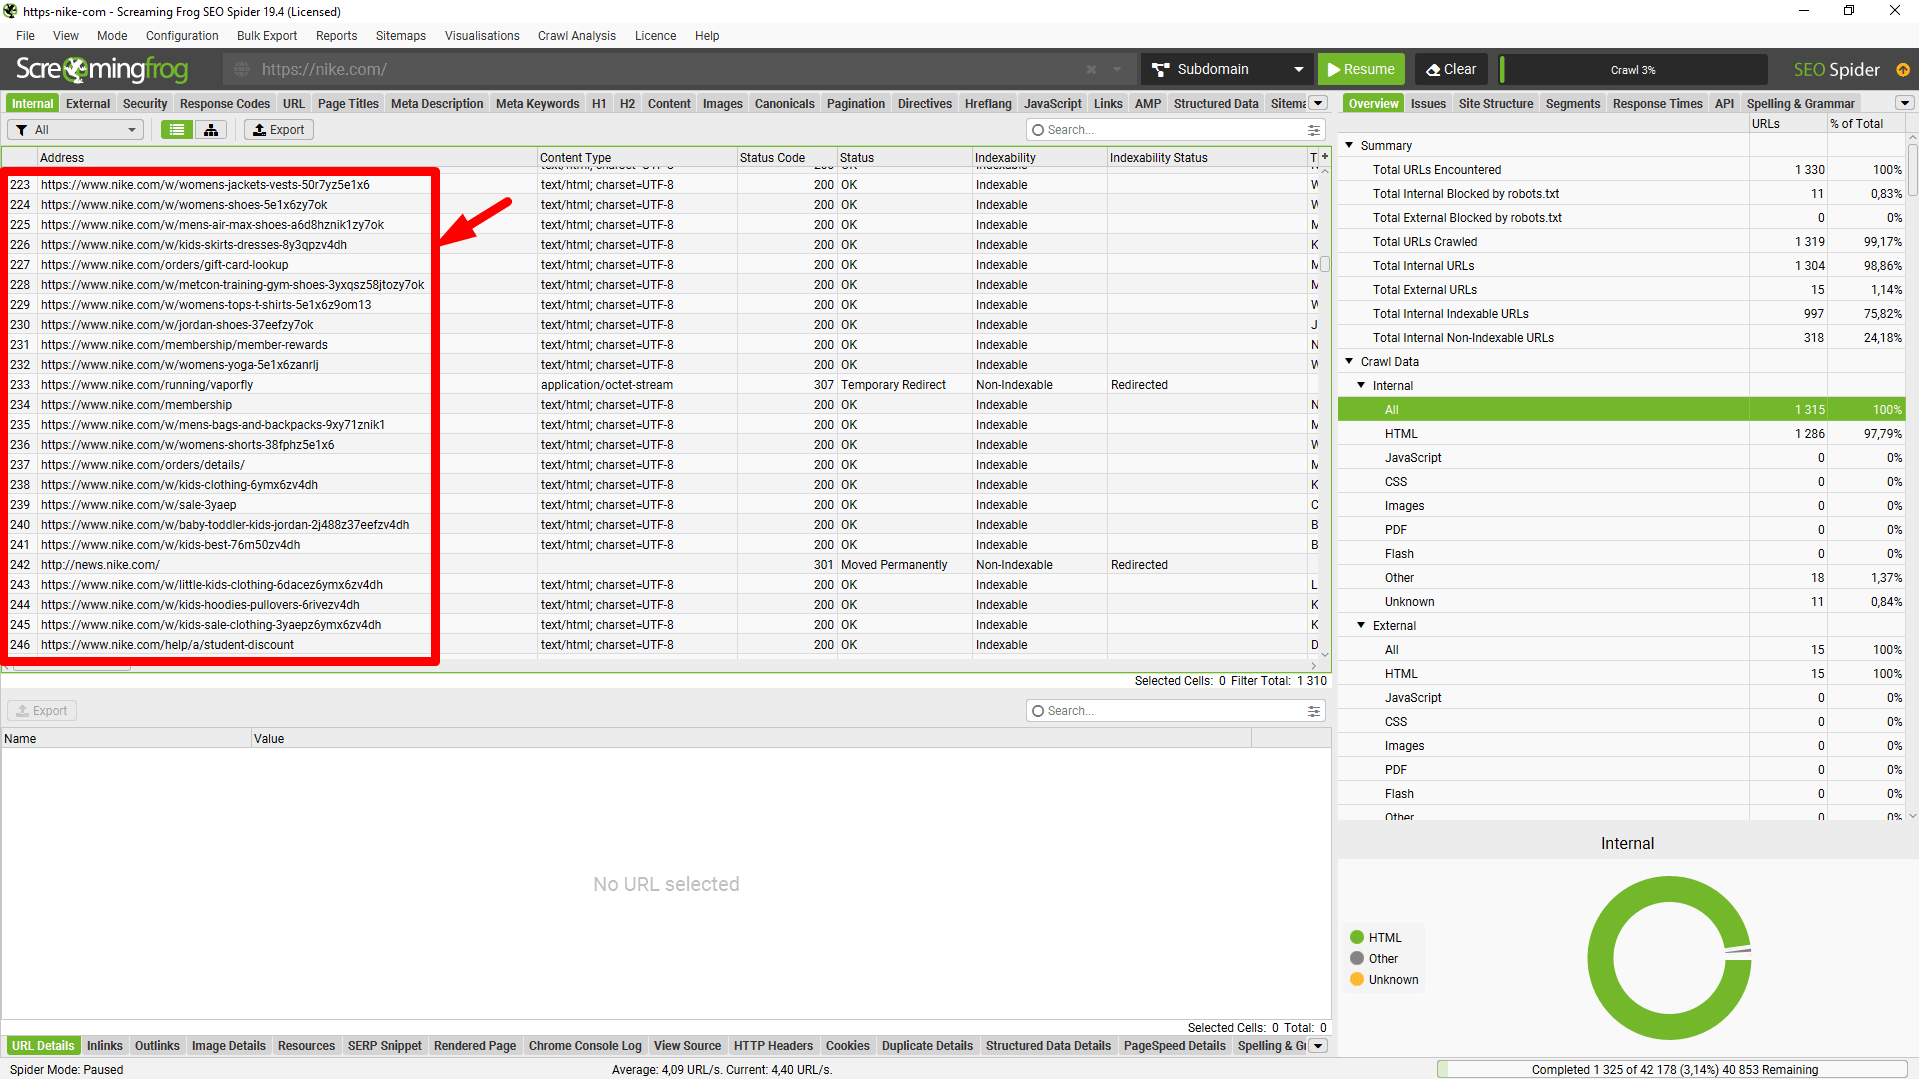This screenshot has height=1079, width=1919.
Task: Open the Sitemaps menu
Action: (401, 35)
